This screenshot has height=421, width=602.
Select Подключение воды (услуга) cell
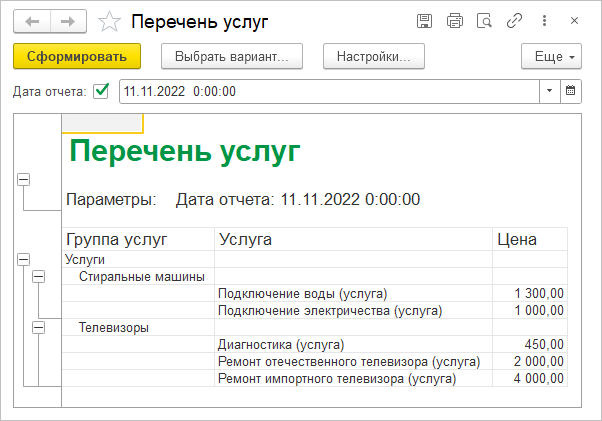[x=353, y=294]
